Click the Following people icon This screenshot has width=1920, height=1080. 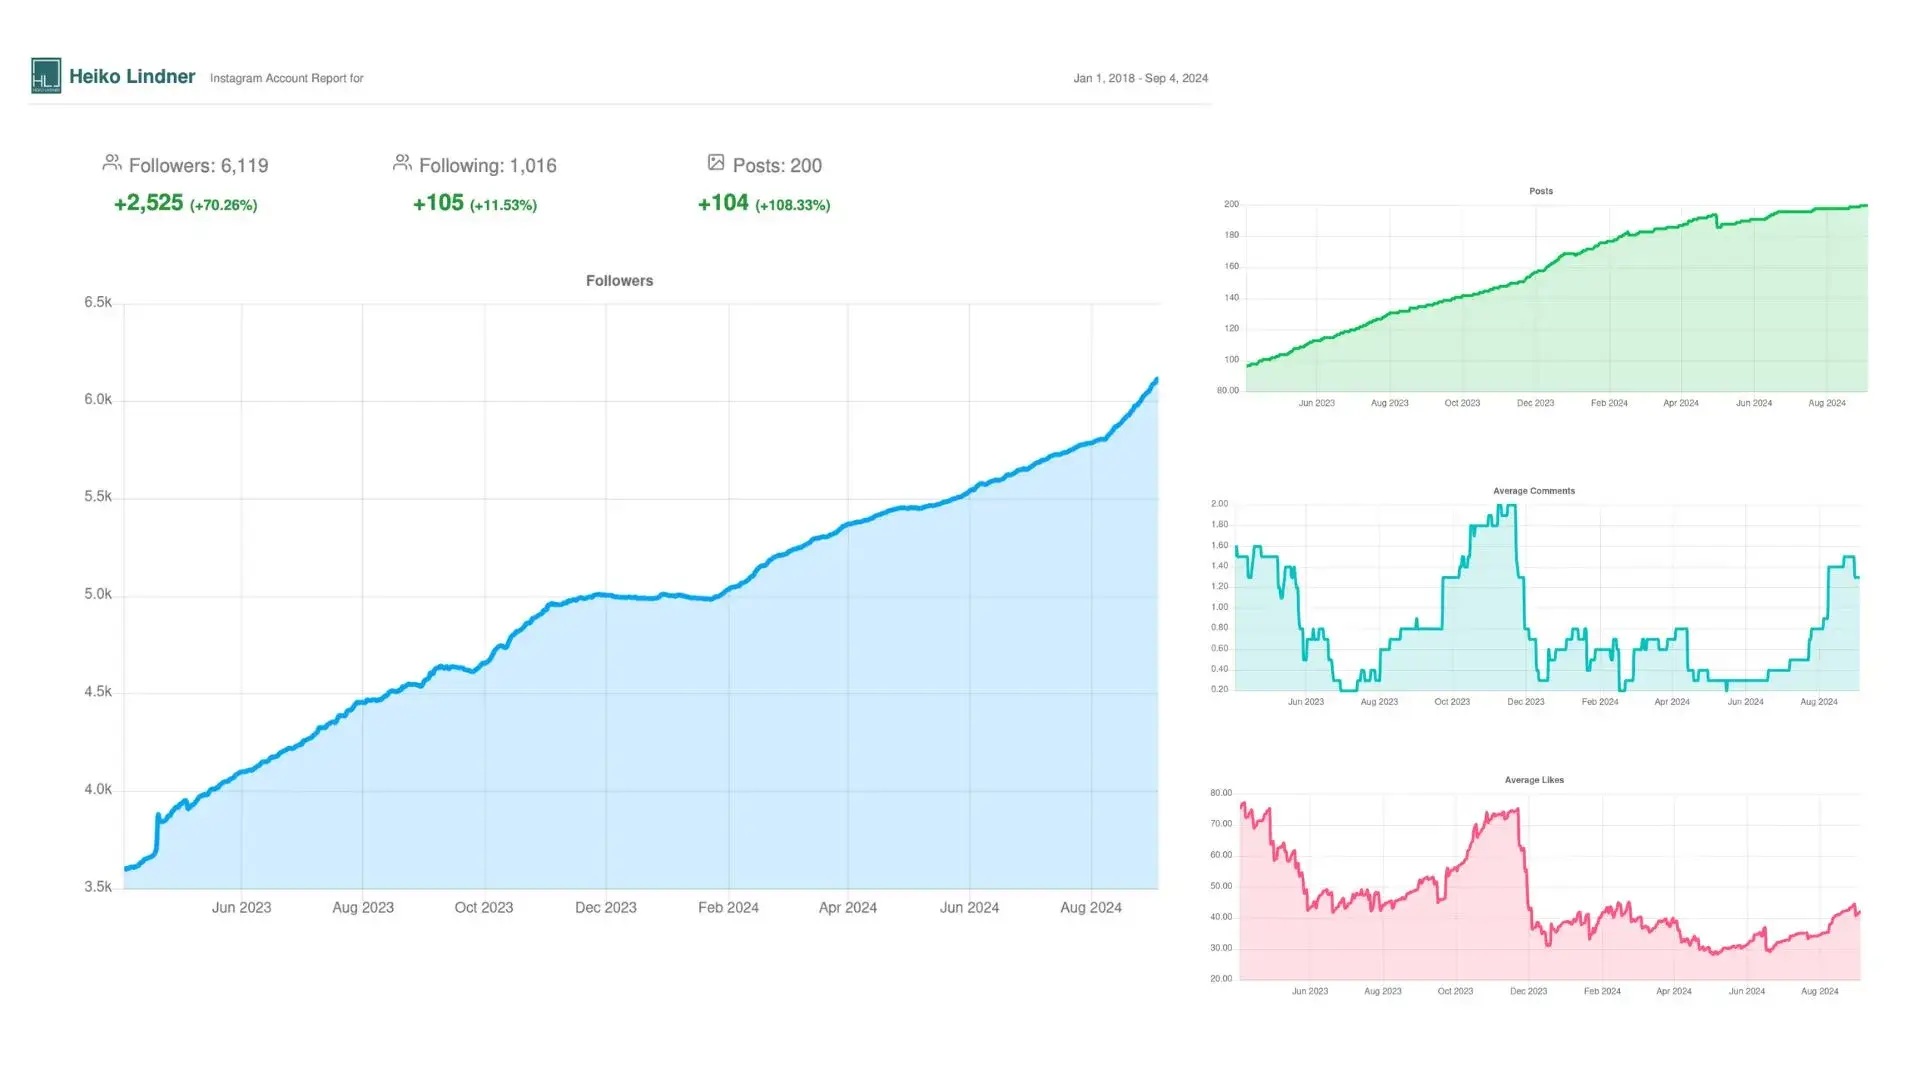point(402,162)
